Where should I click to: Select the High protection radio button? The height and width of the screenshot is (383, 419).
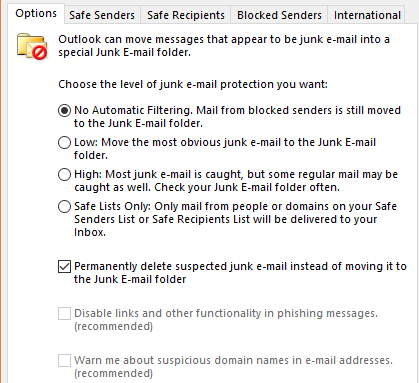pos(64,174)
